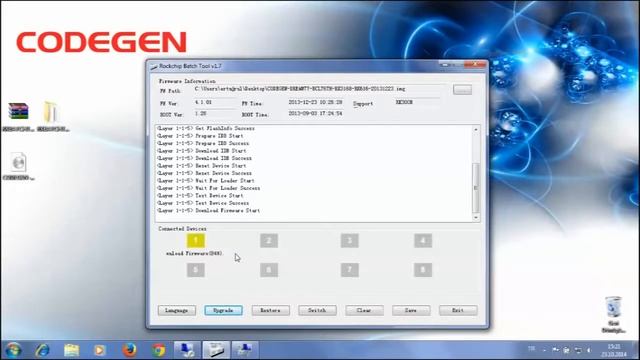
Task: Click log line 'Download Firmware Start'
Action: tap(227, 211)
